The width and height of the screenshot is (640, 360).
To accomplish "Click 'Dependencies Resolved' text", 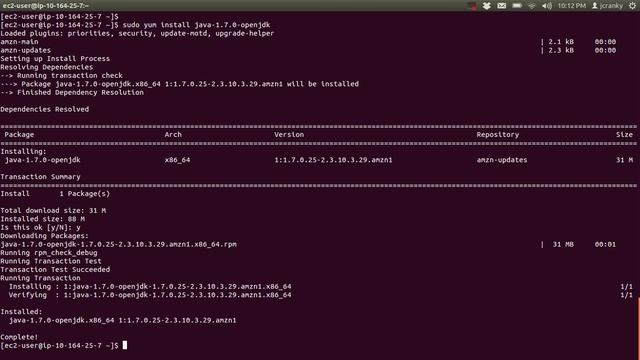I will click(44, 109).
